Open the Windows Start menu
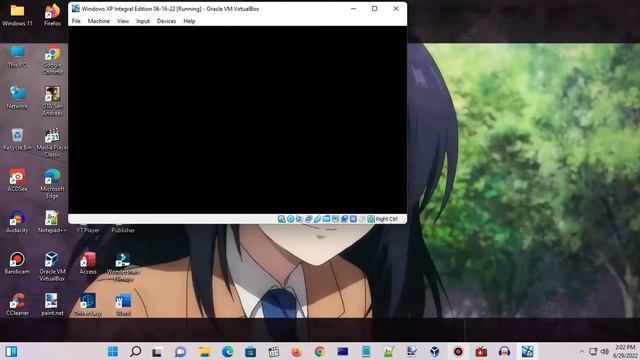 point(113,351)
